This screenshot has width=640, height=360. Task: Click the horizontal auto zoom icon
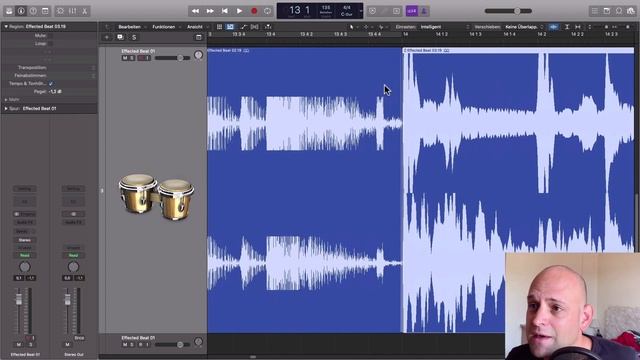pos(578,27)
